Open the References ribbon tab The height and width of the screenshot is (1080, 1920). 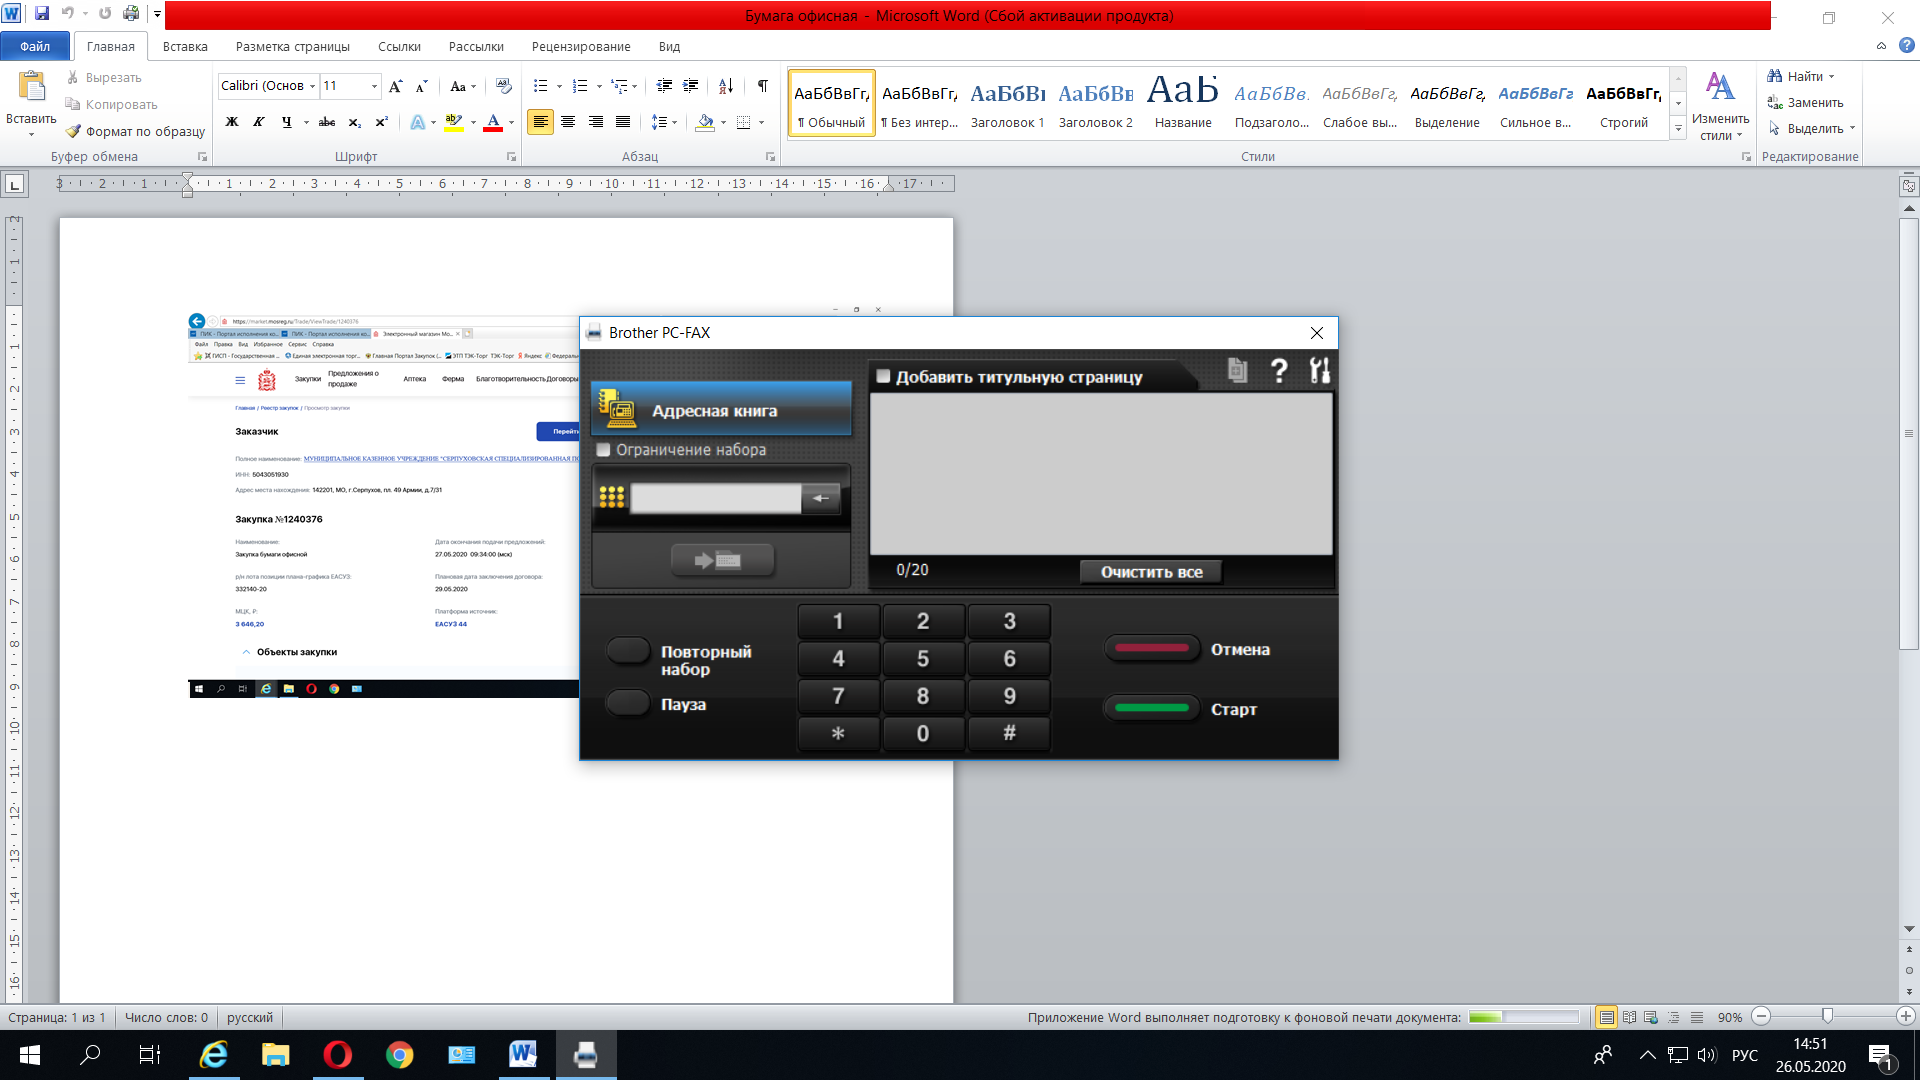pos(399,46)
